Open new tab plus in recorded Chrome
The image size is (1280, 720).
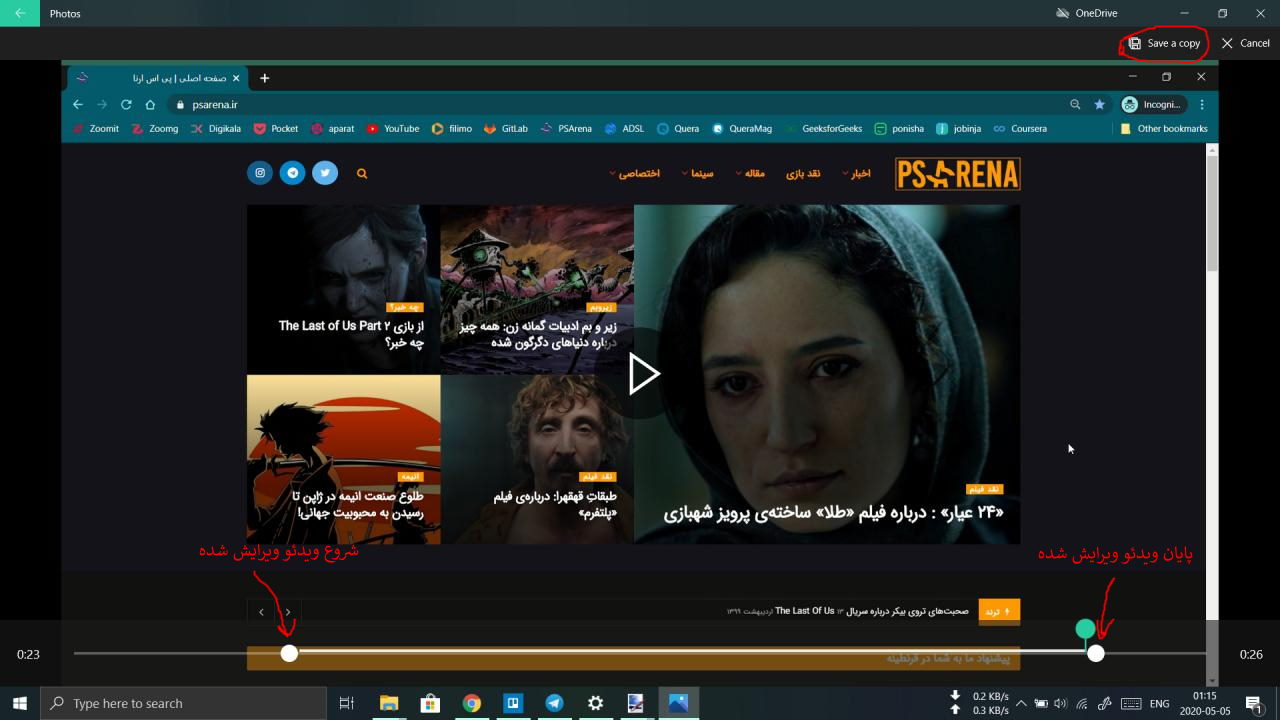264,78
